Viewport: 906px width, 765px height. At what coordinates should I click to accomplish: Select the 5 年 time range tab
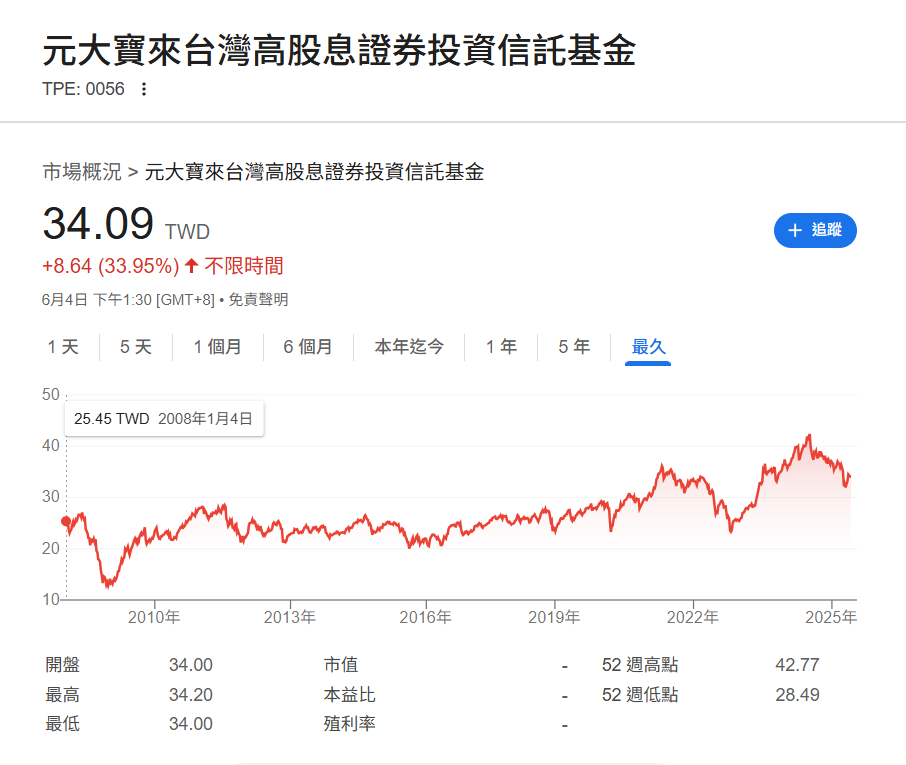pyautogui.click(x=574, y=347)
